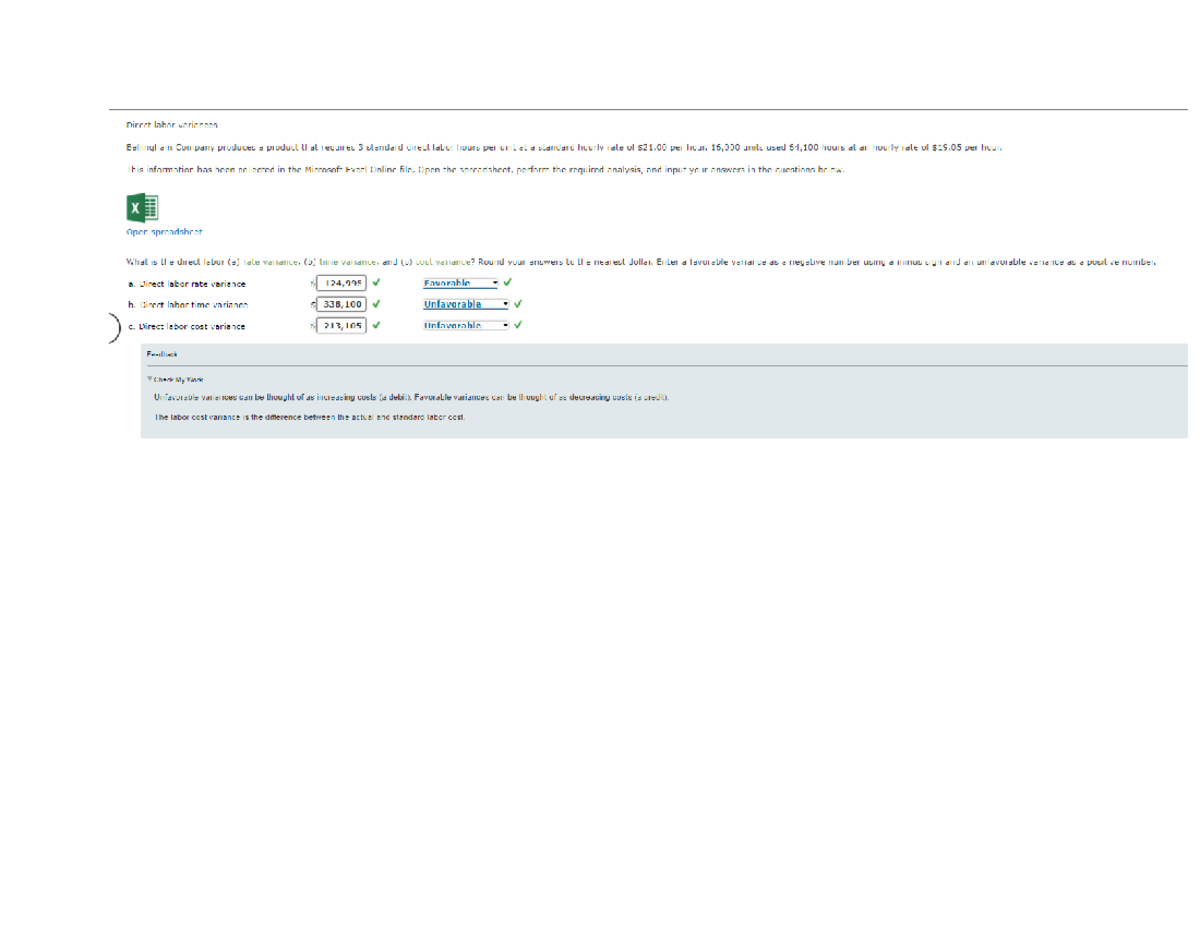The height and width of the screenshot is (927, 1200).
Task: Click the green checkmark beside cost variance amount
Action: coord(374,324)
